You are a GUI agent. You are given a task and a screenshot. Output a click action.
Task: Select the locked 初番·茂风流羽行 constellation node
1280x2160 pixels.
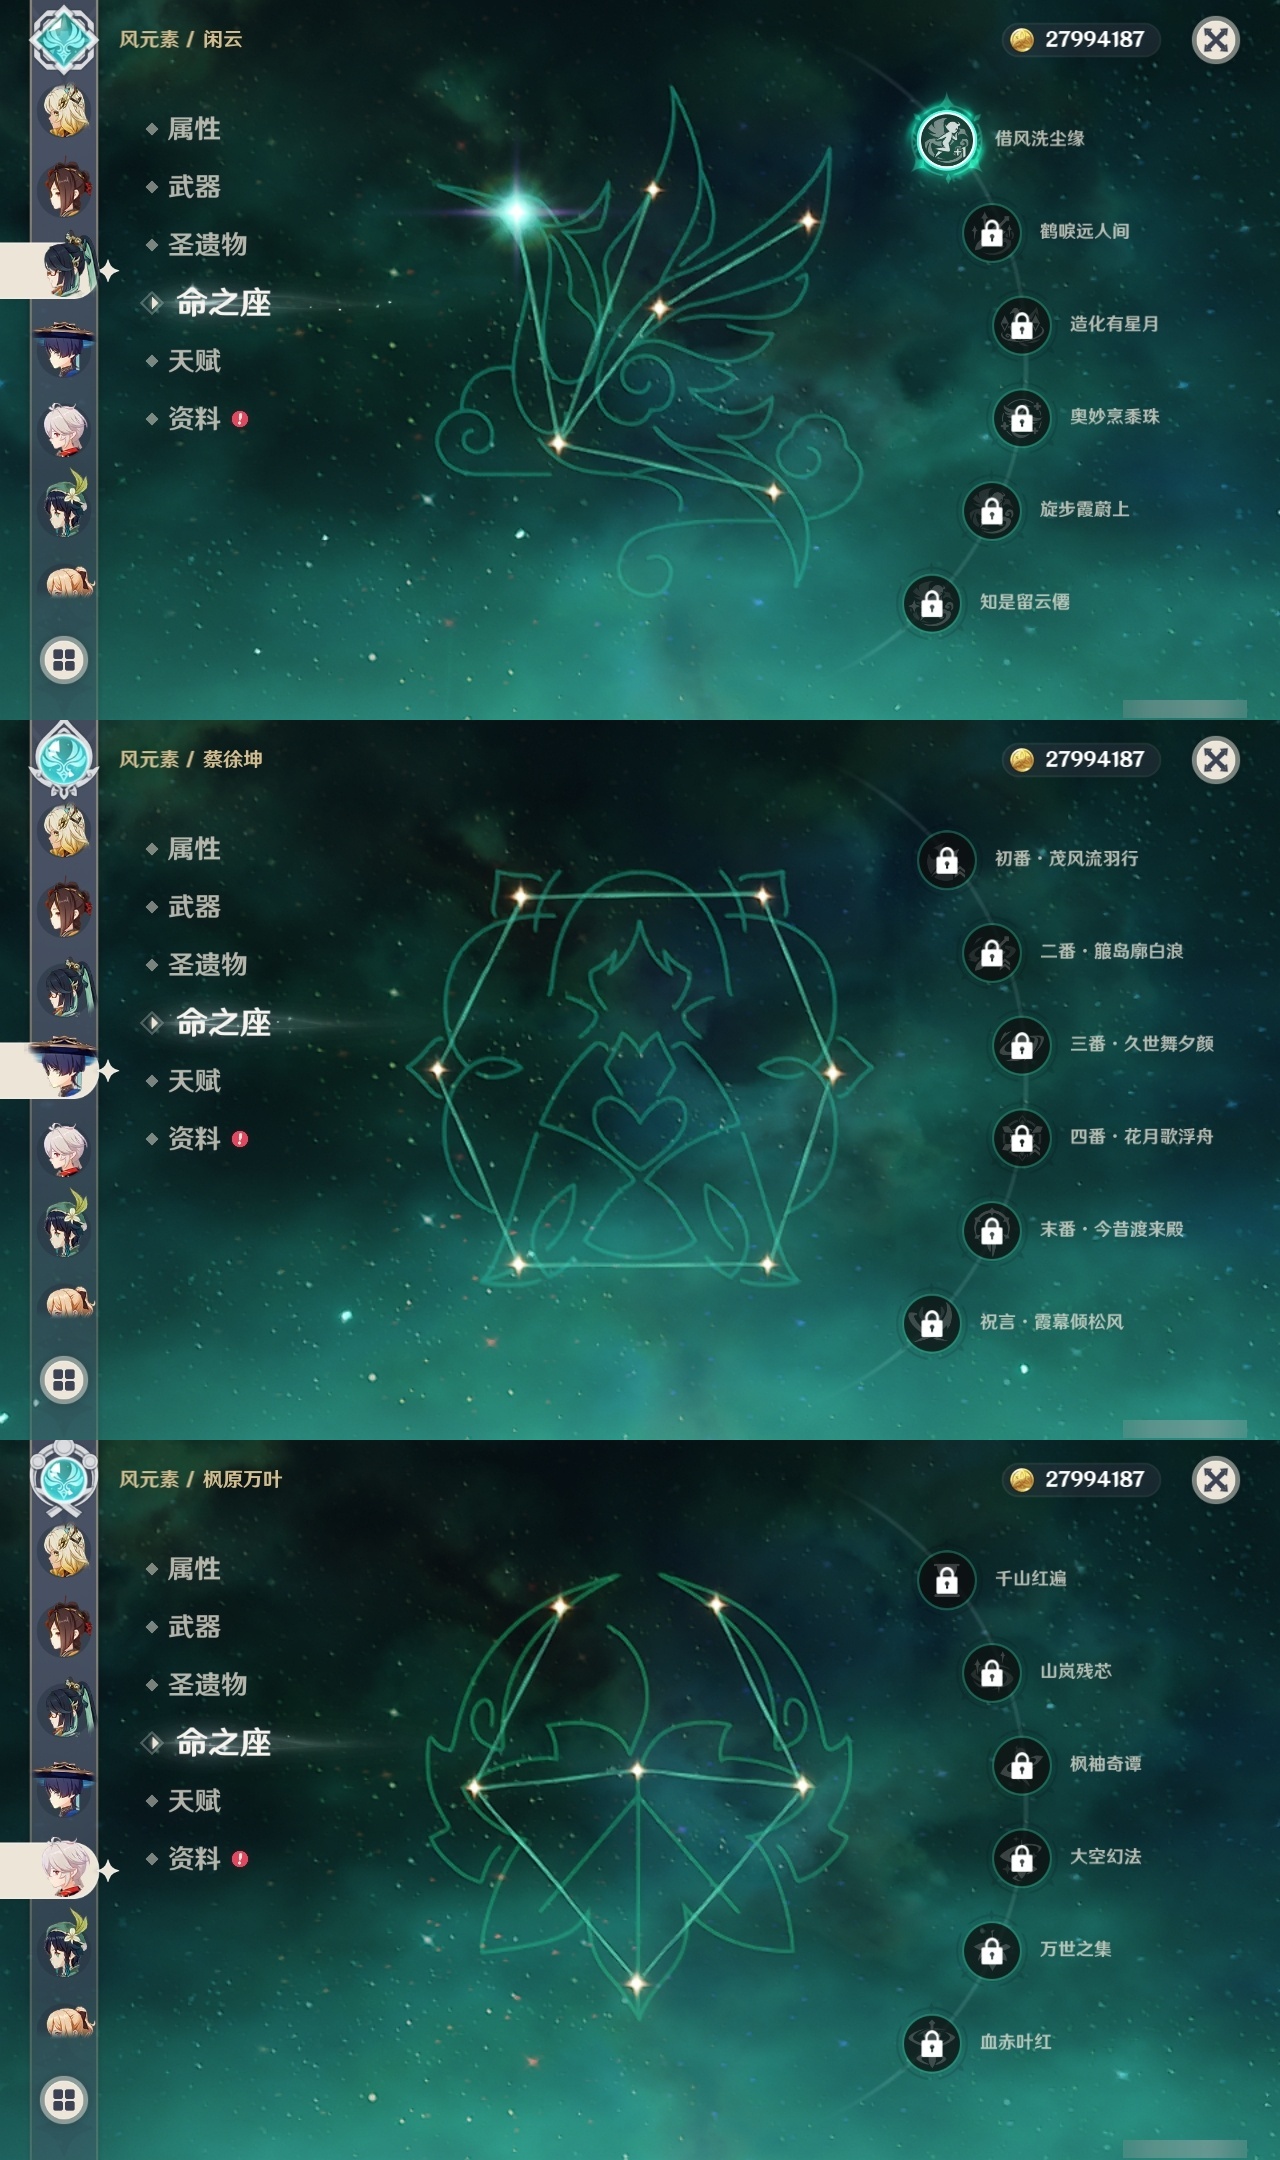[946, 859]
